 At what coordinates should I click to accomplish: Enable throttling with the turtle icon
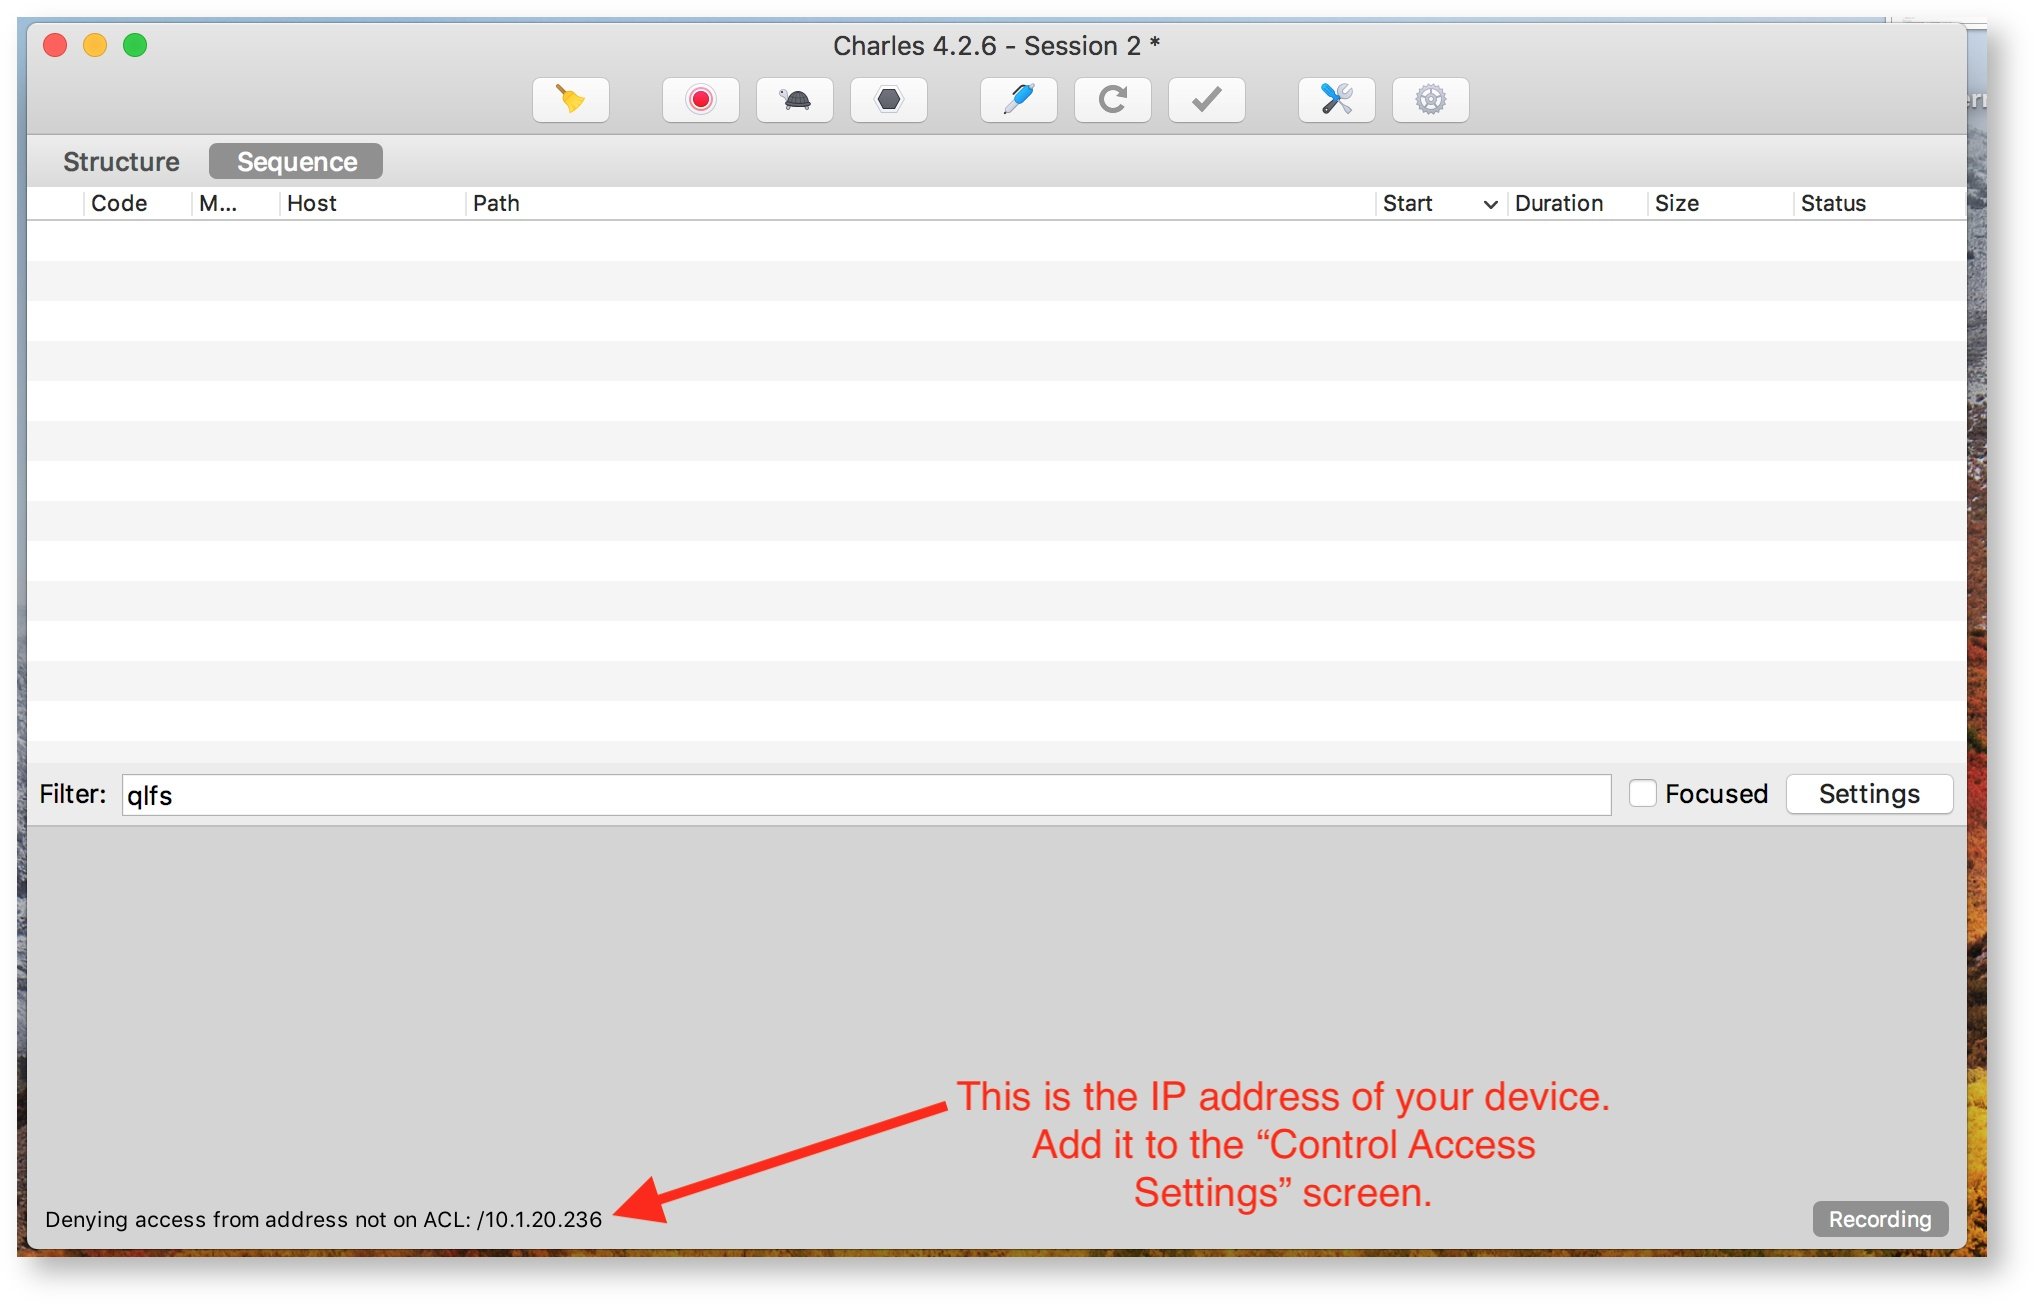(795, 100)
